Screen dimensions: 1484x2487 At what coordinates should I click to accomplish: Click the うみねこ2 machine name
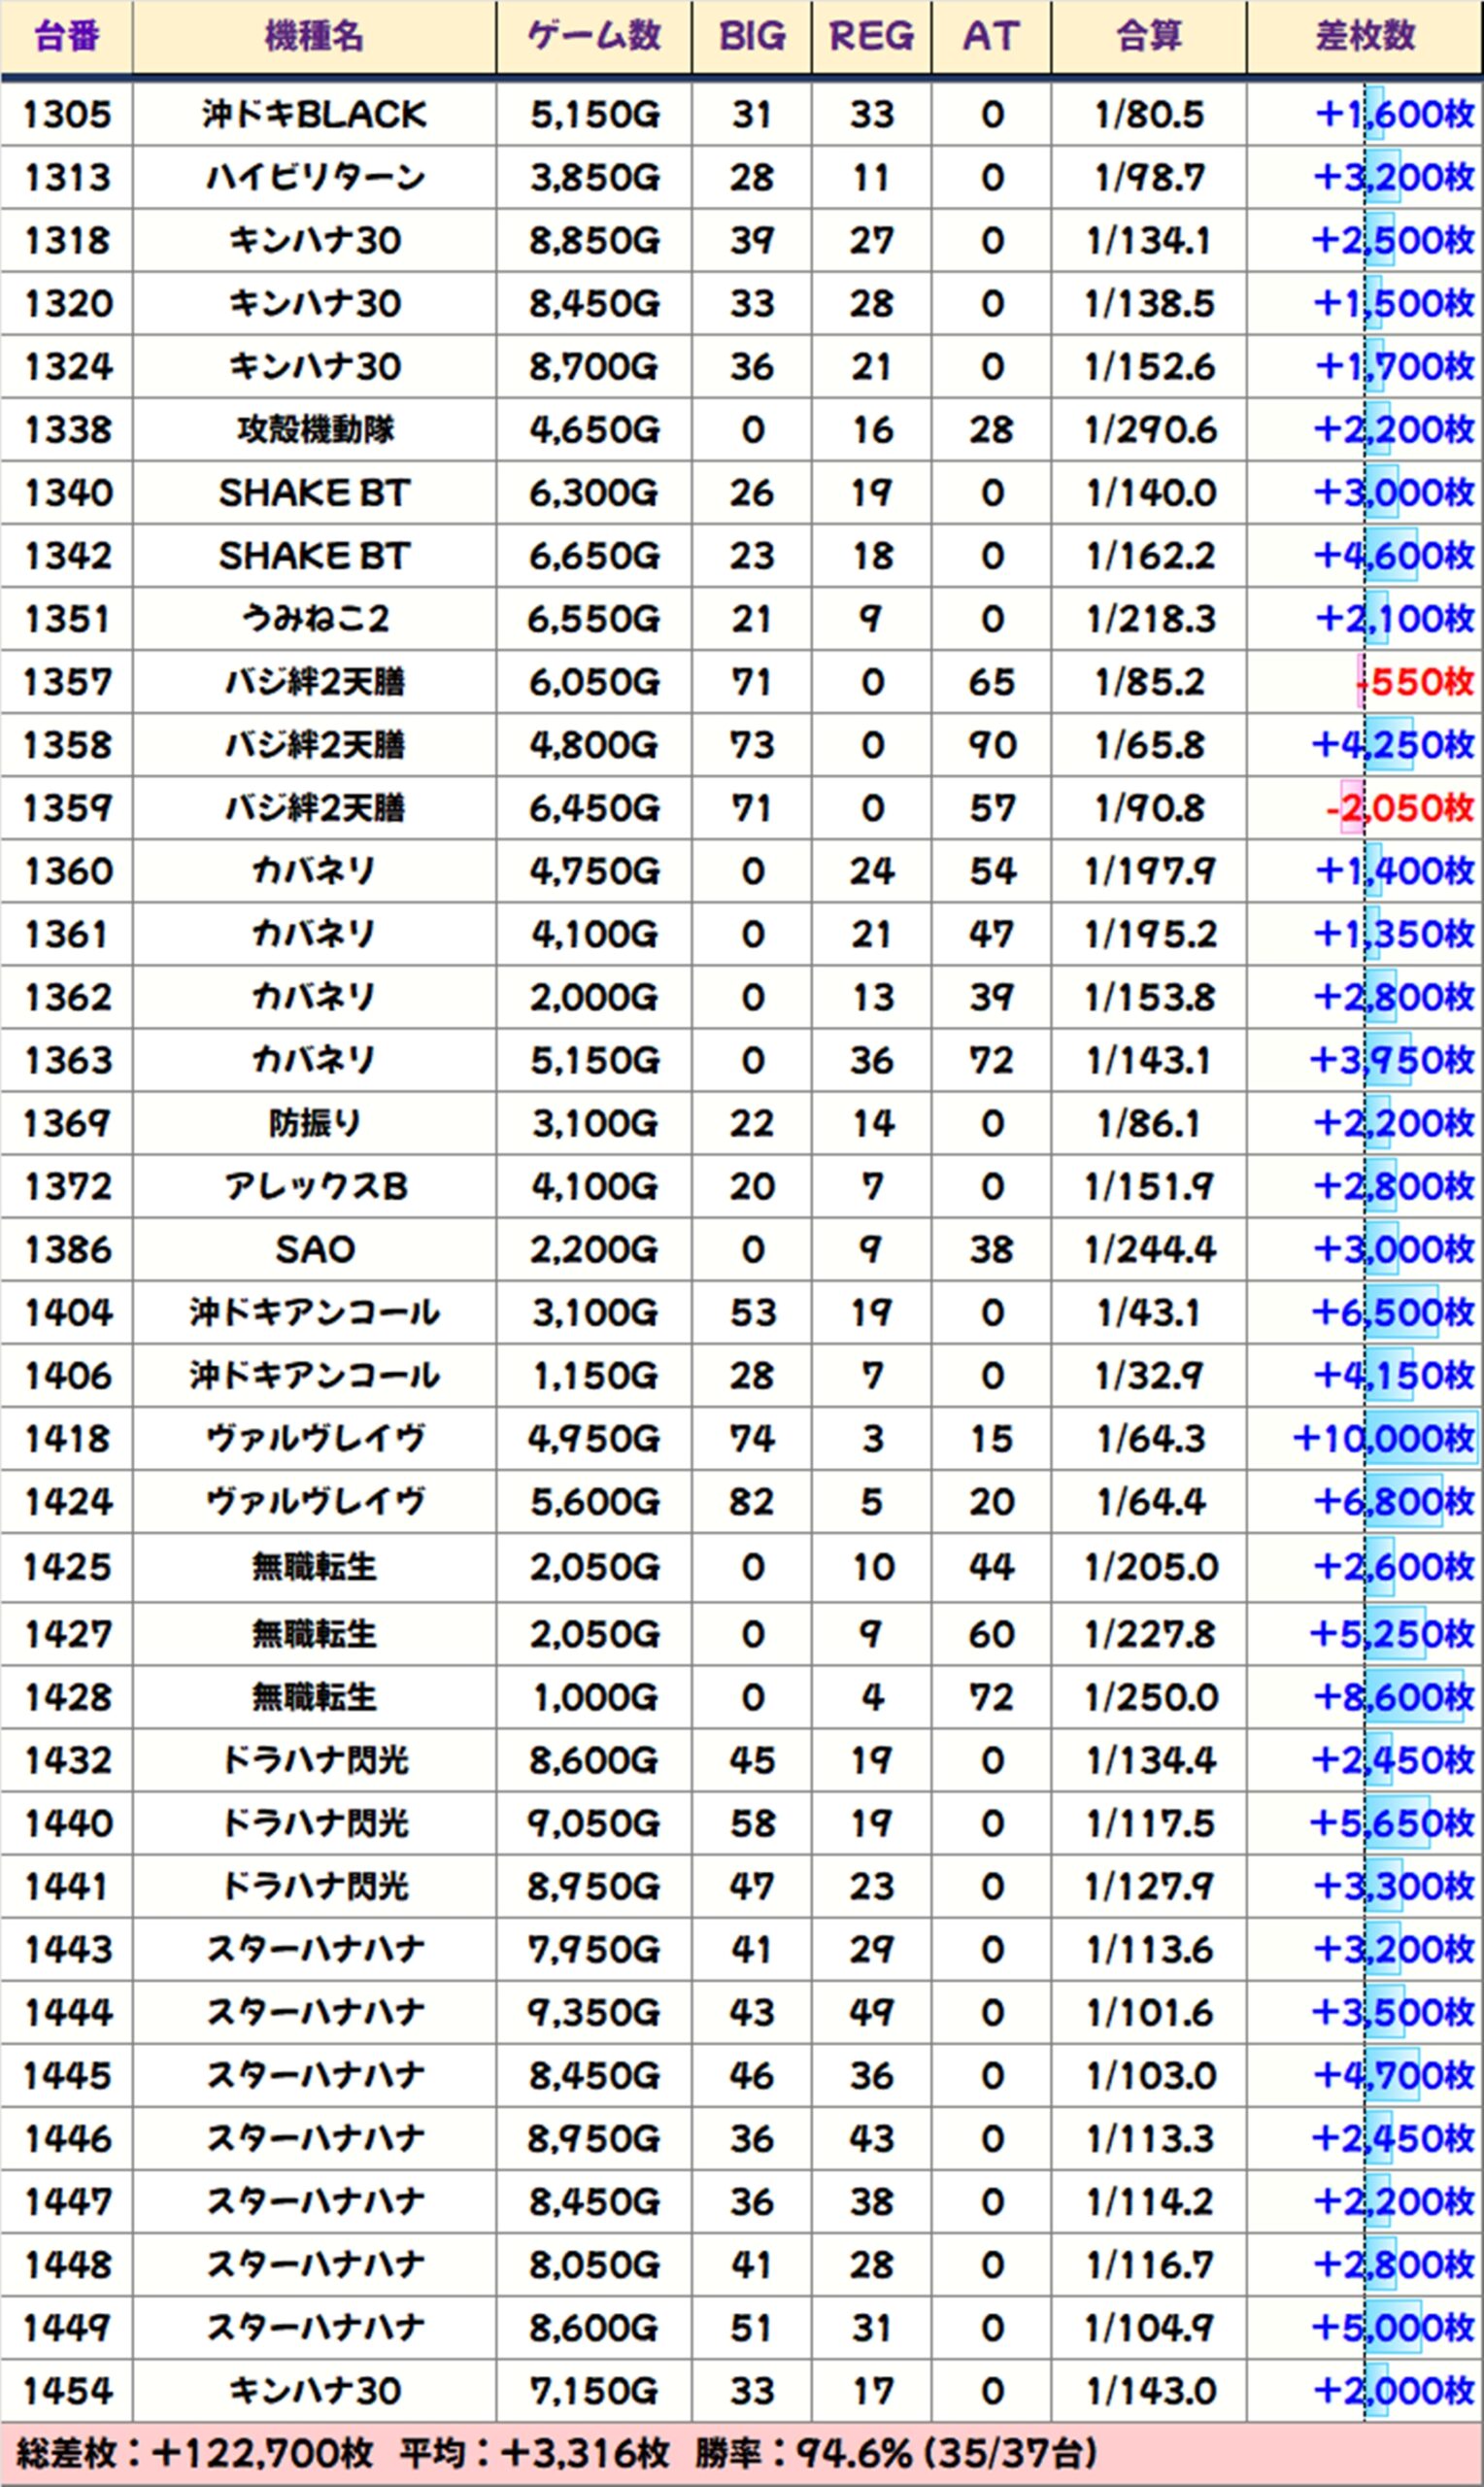tap(314, 619)
